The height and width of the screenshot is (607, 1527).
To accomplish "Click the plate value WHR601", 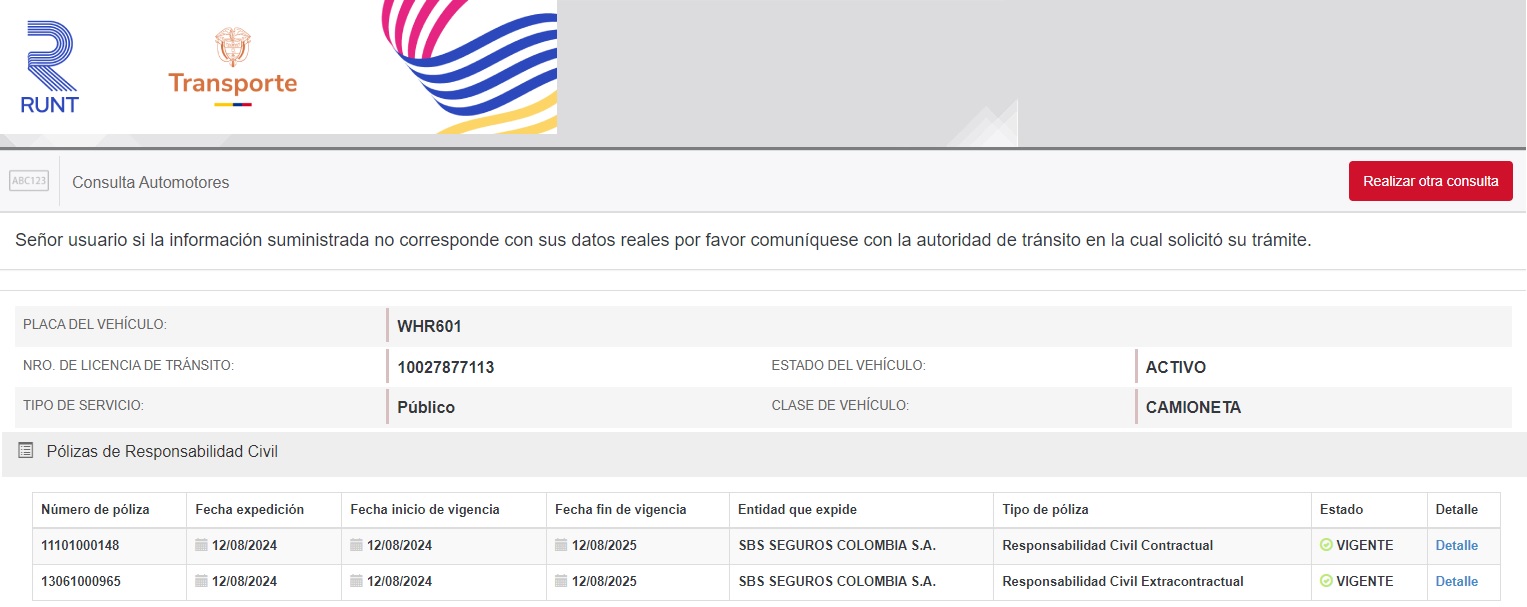I will click(x=429, y=327).
